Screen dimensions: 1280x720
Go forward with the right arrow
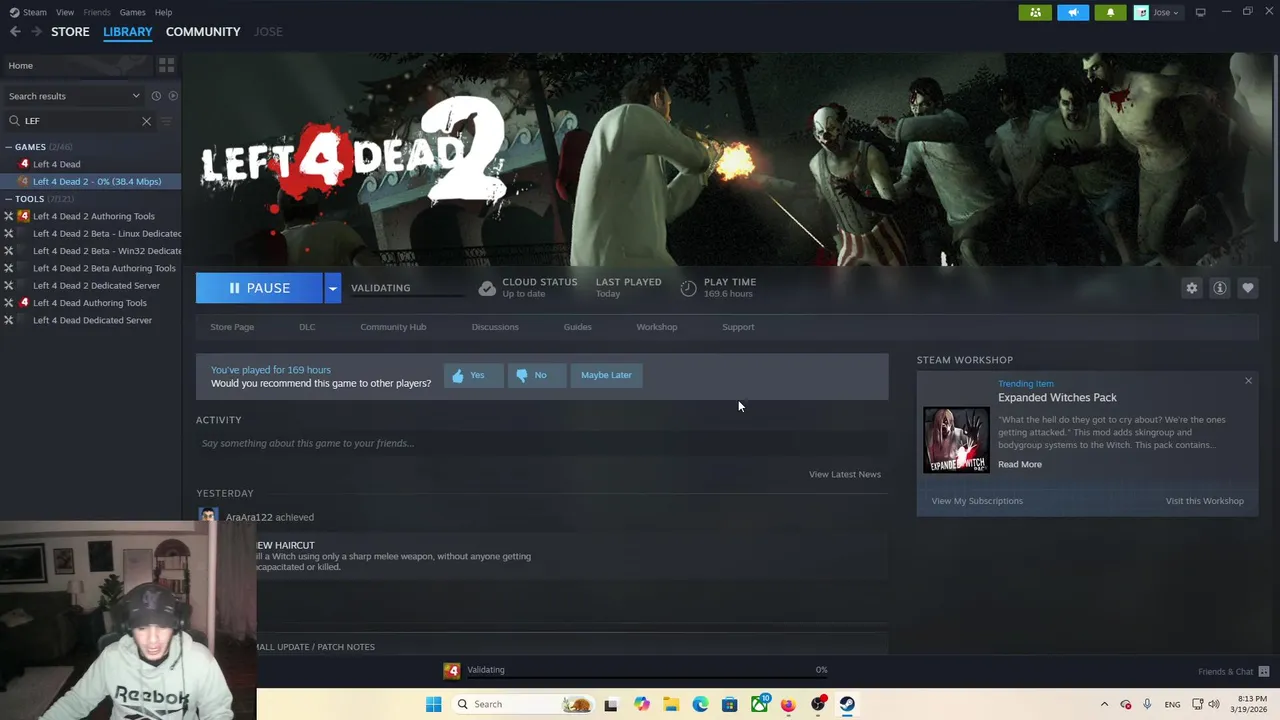coord(36,32)
